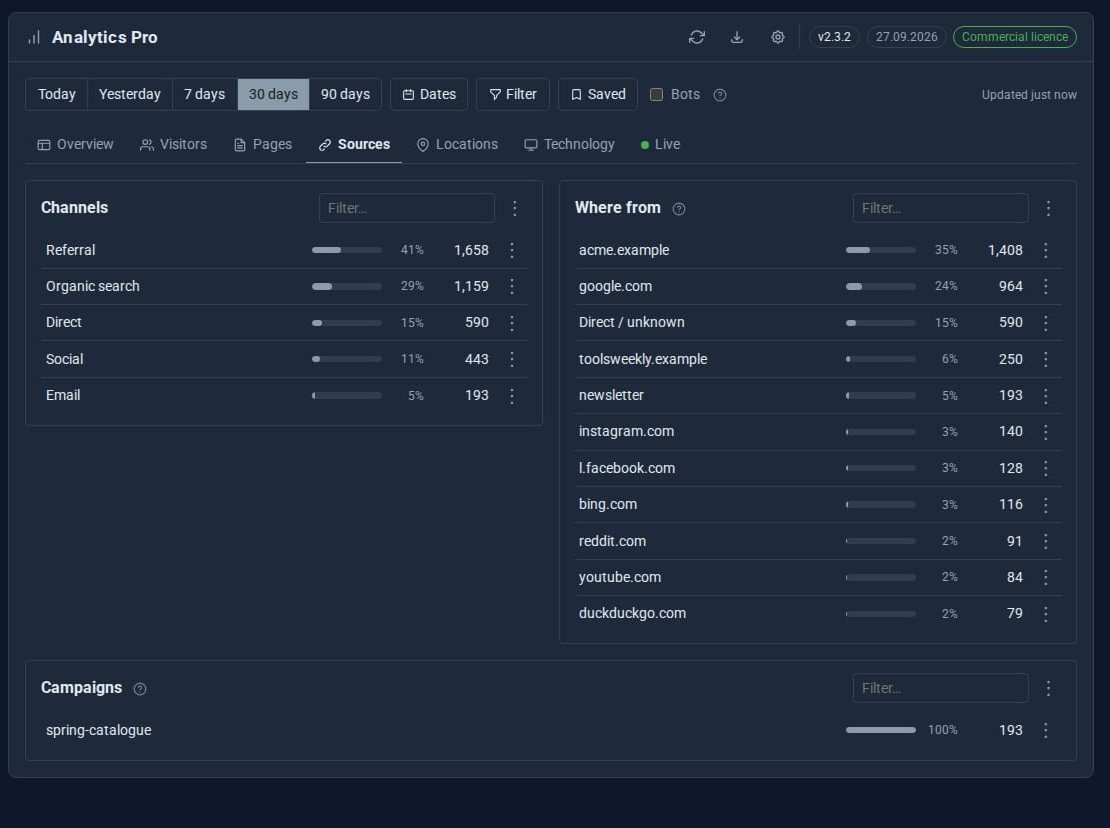Click the duckduckgo.com source name
This screenshot has height=828, width=1110.
coord(632,614)
